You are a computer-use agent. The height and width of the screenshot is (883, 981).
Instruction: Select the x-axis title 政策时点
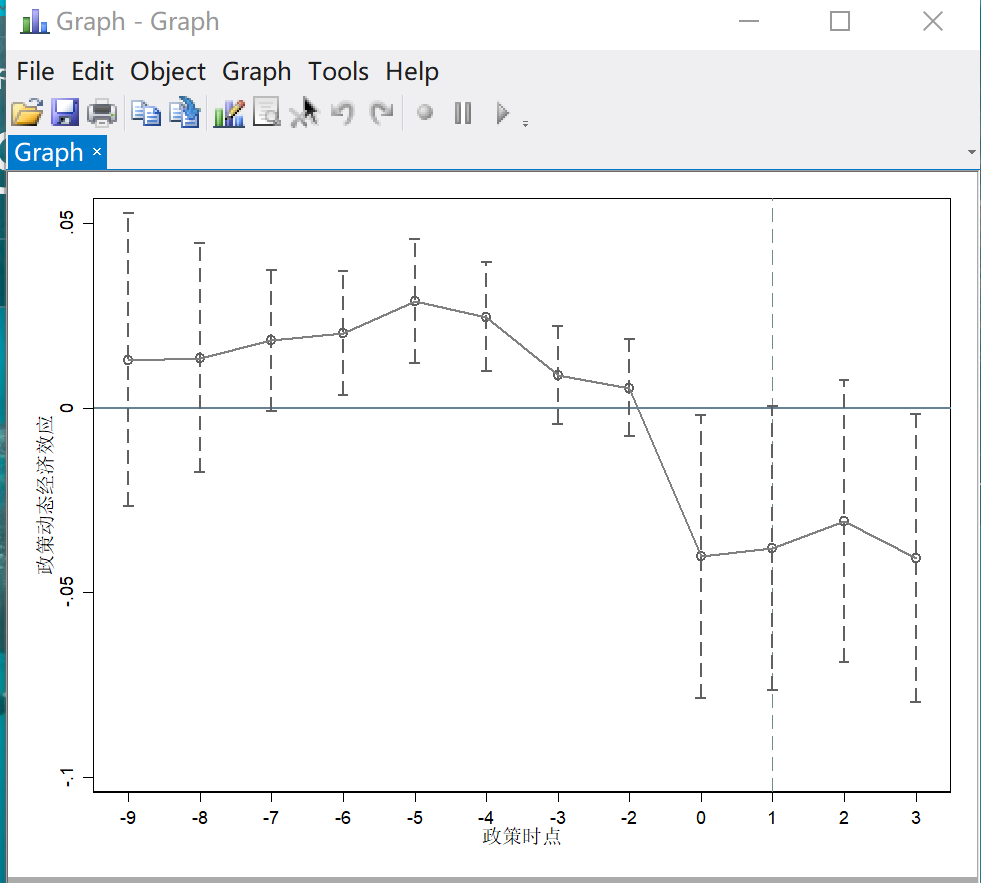coord(521,836)
